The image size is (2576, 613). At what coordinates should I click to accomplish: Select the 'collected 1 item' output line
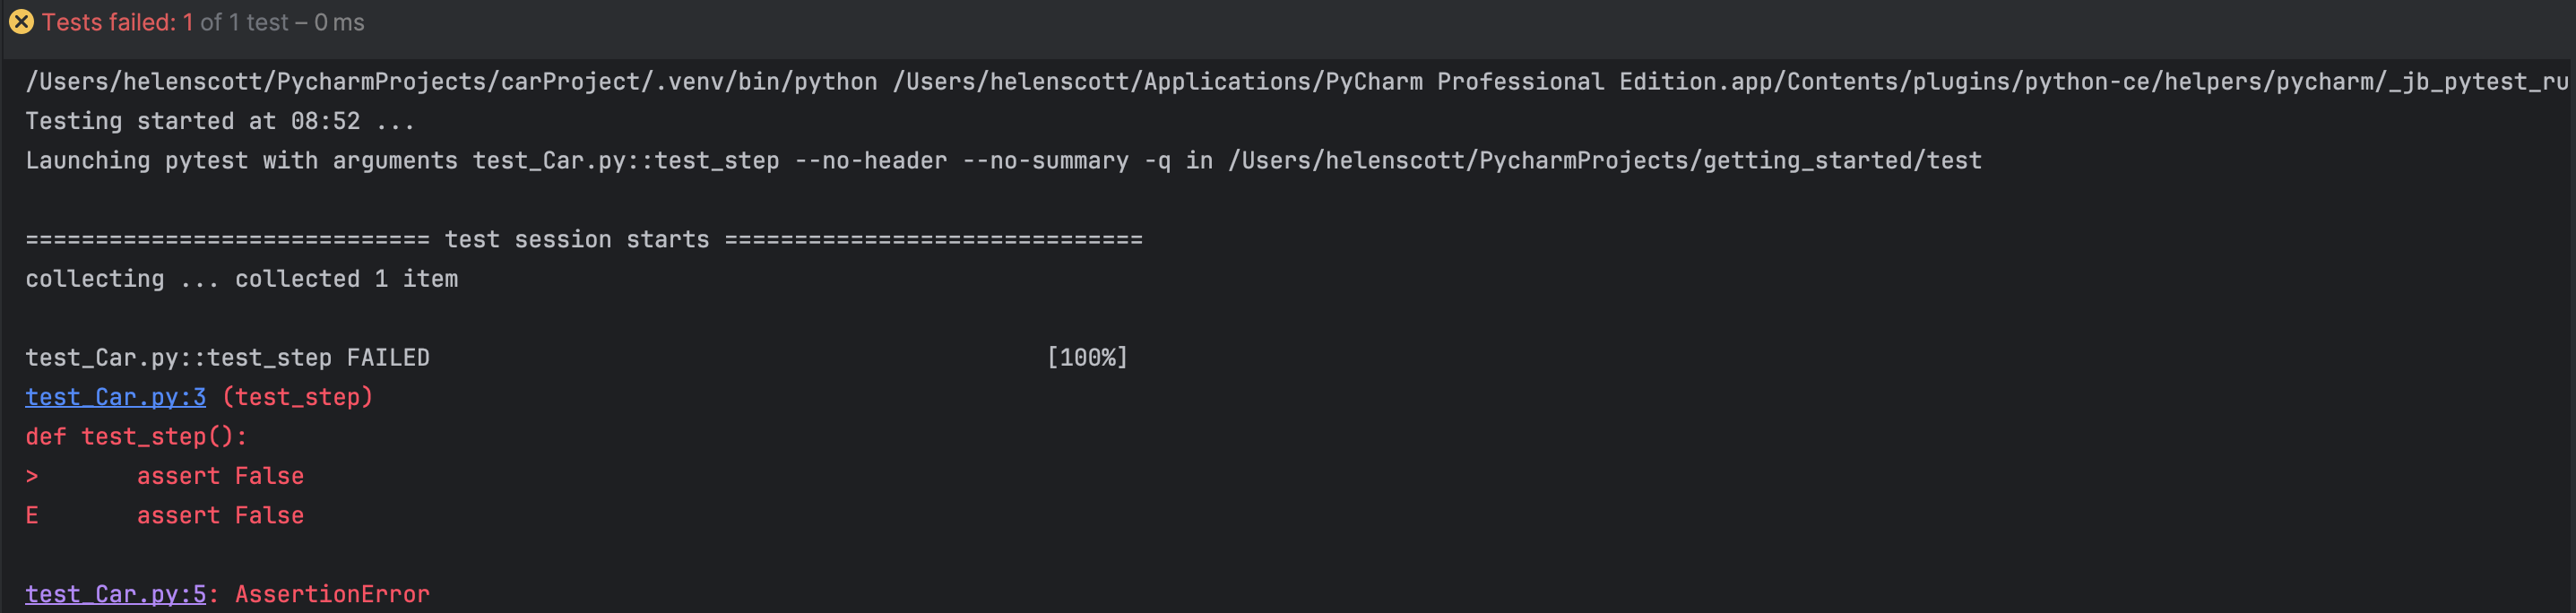coord(345,279)
